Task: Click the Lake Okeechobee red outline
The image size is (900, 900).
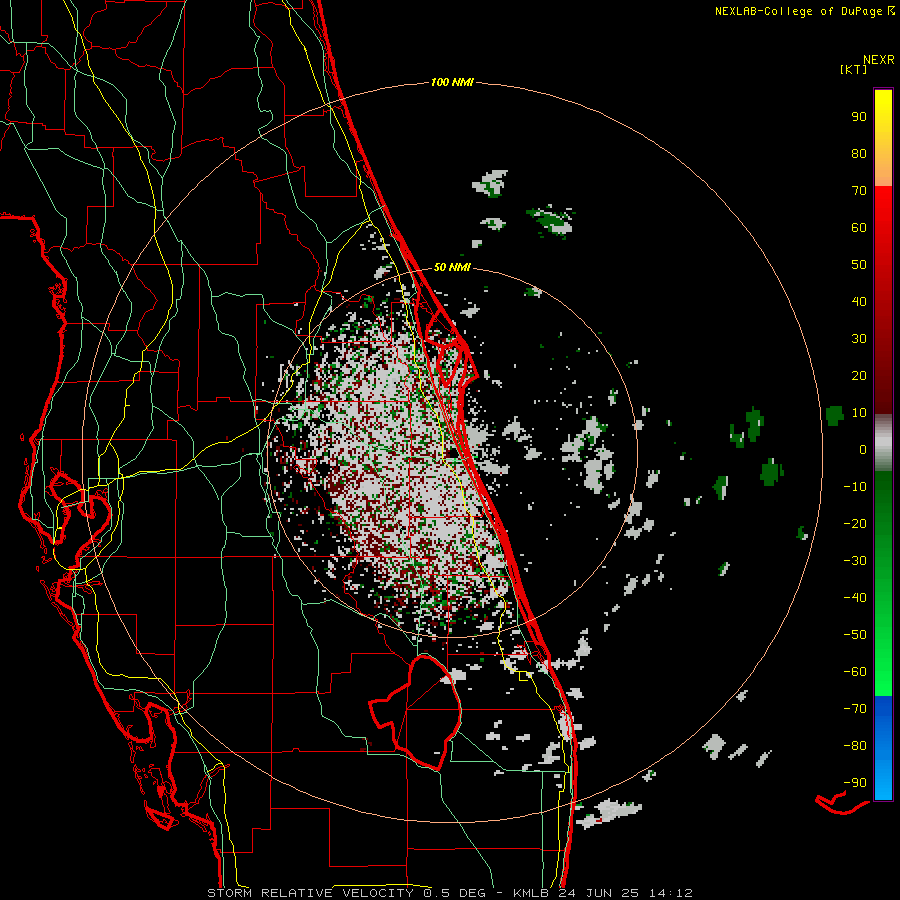Action: [x=415, y=712]
